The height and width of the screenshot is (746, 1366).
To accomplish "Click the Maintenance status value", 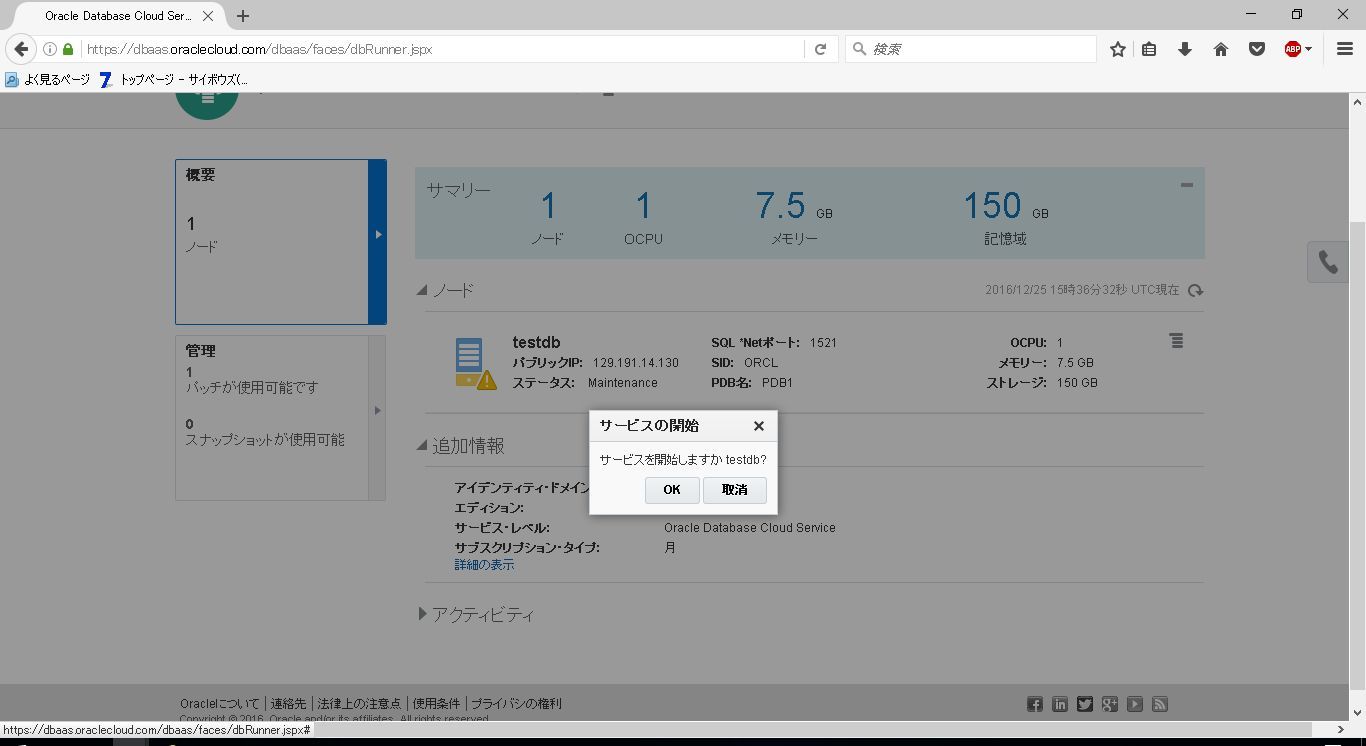I will click(623, 383).
